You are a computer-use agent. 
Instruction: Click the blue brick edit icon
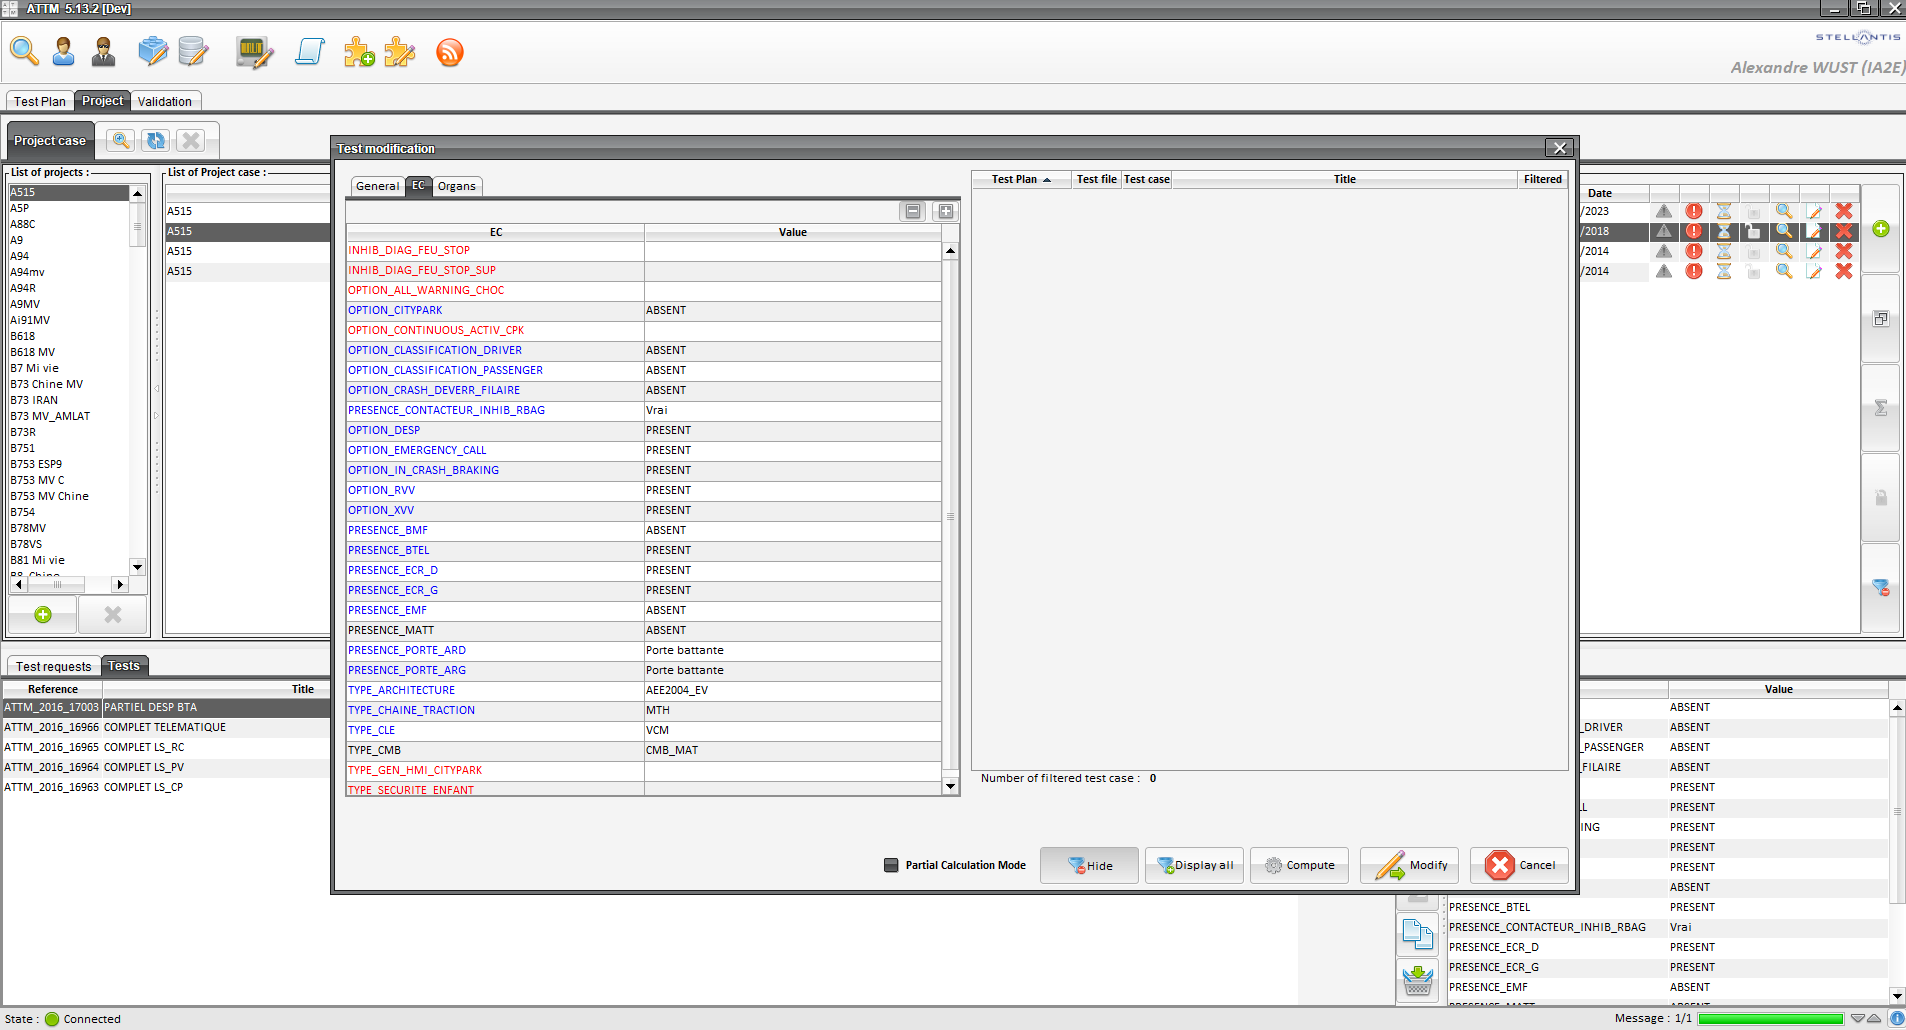click(153, 52)
